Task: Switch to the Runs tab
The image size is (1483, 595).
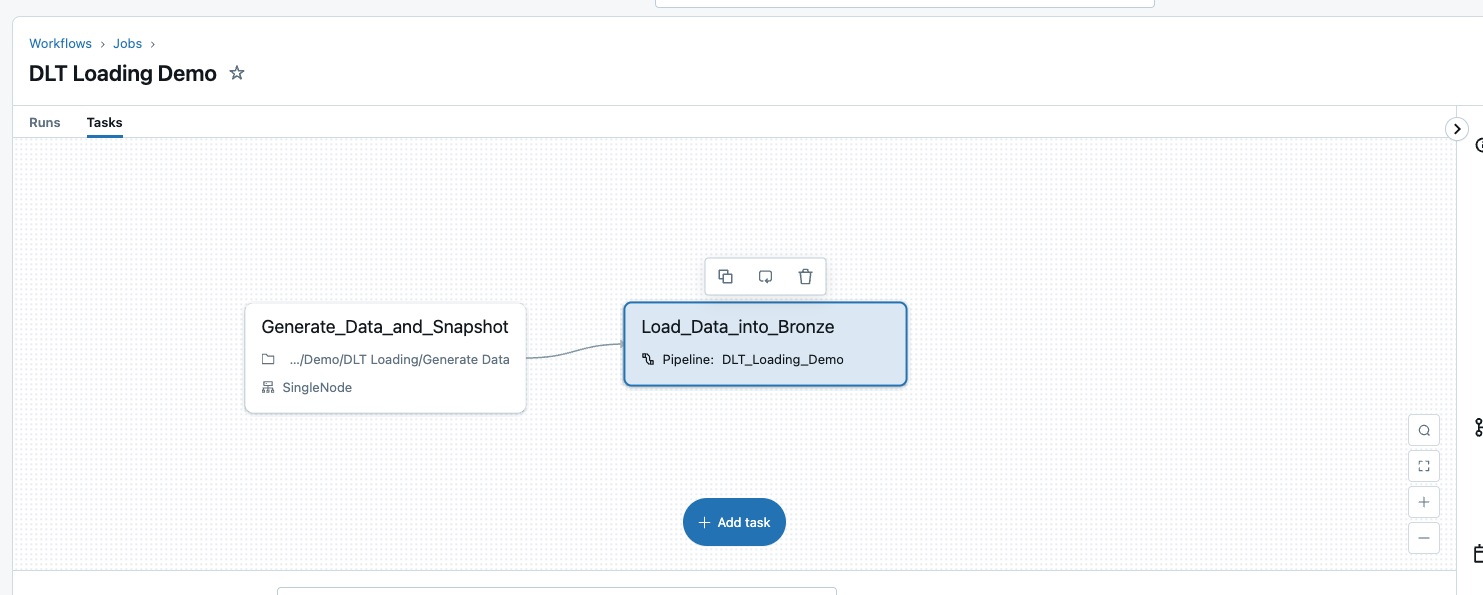Action: (45, 123)
